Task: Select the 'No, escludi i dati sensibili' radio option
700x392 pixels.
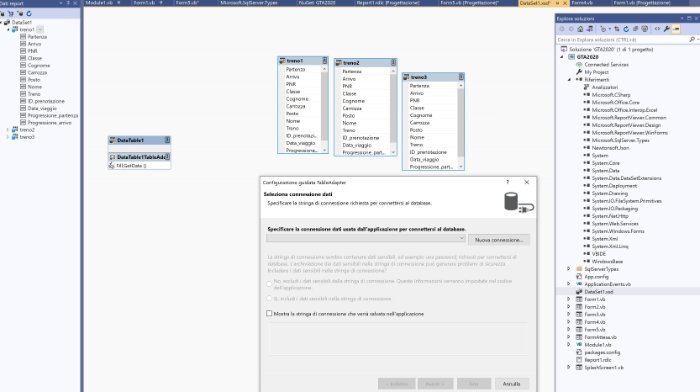Action: [269, 284]
